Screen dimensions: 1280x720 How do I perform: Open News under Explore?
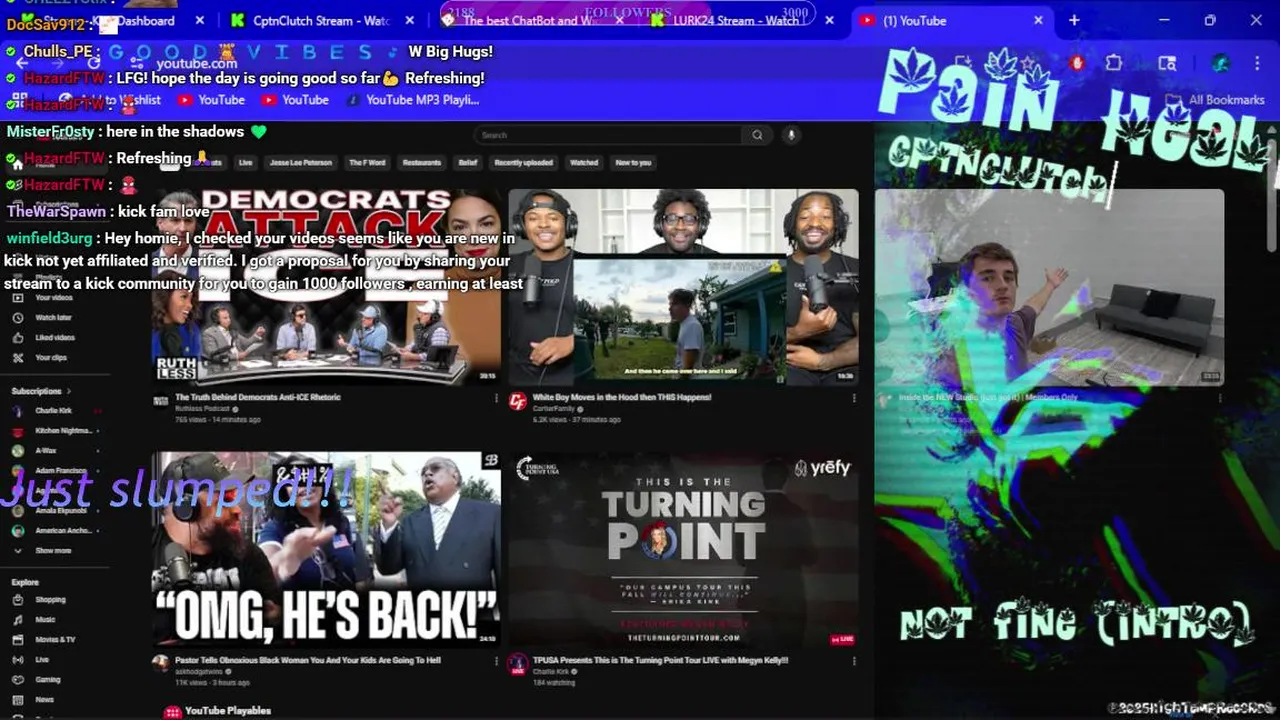45,700
